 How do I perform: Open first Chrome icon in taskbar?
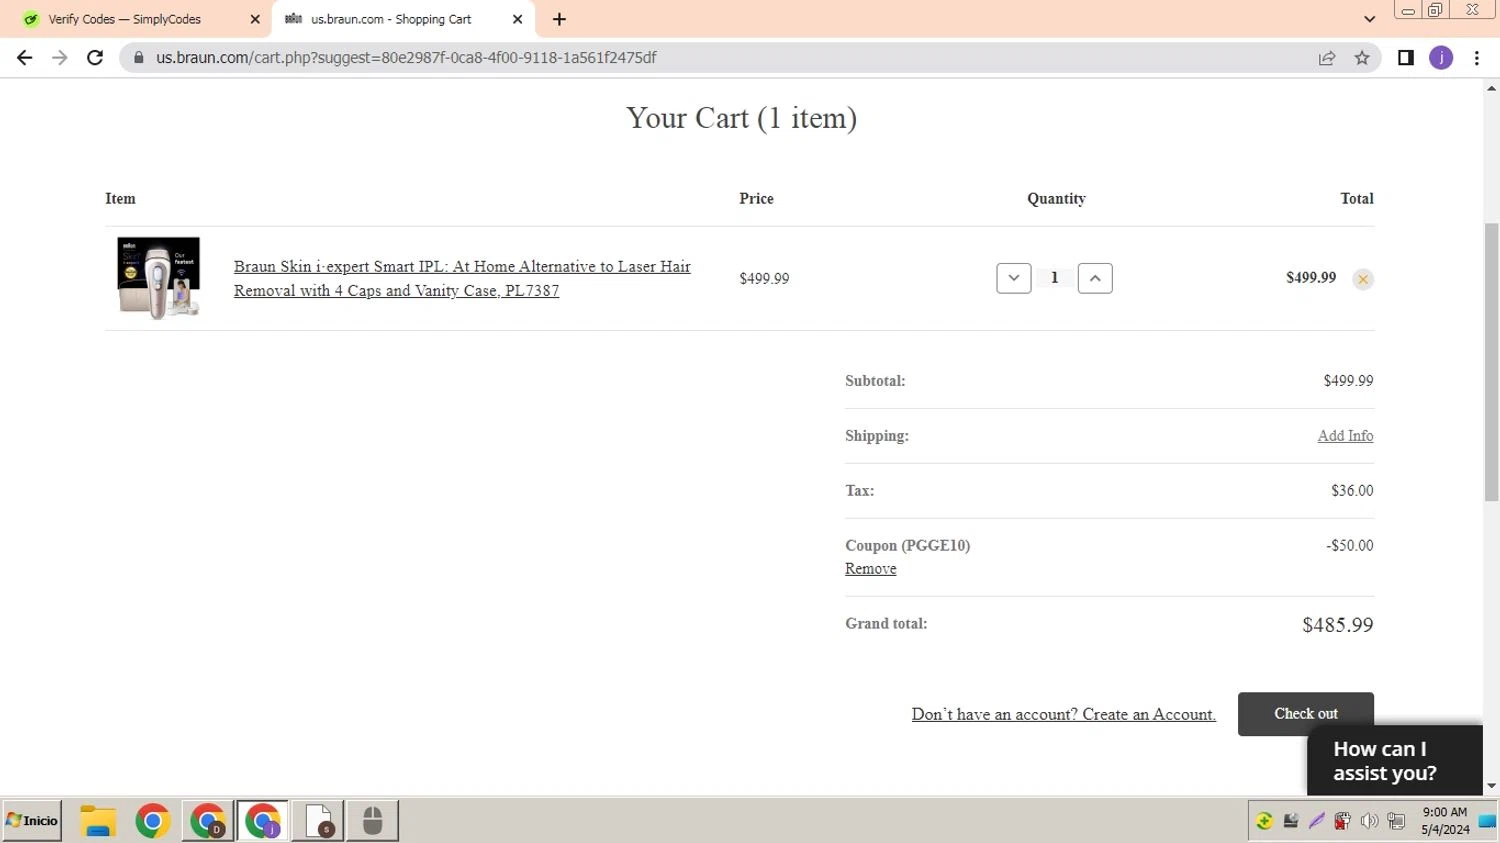tap(153, 821)
